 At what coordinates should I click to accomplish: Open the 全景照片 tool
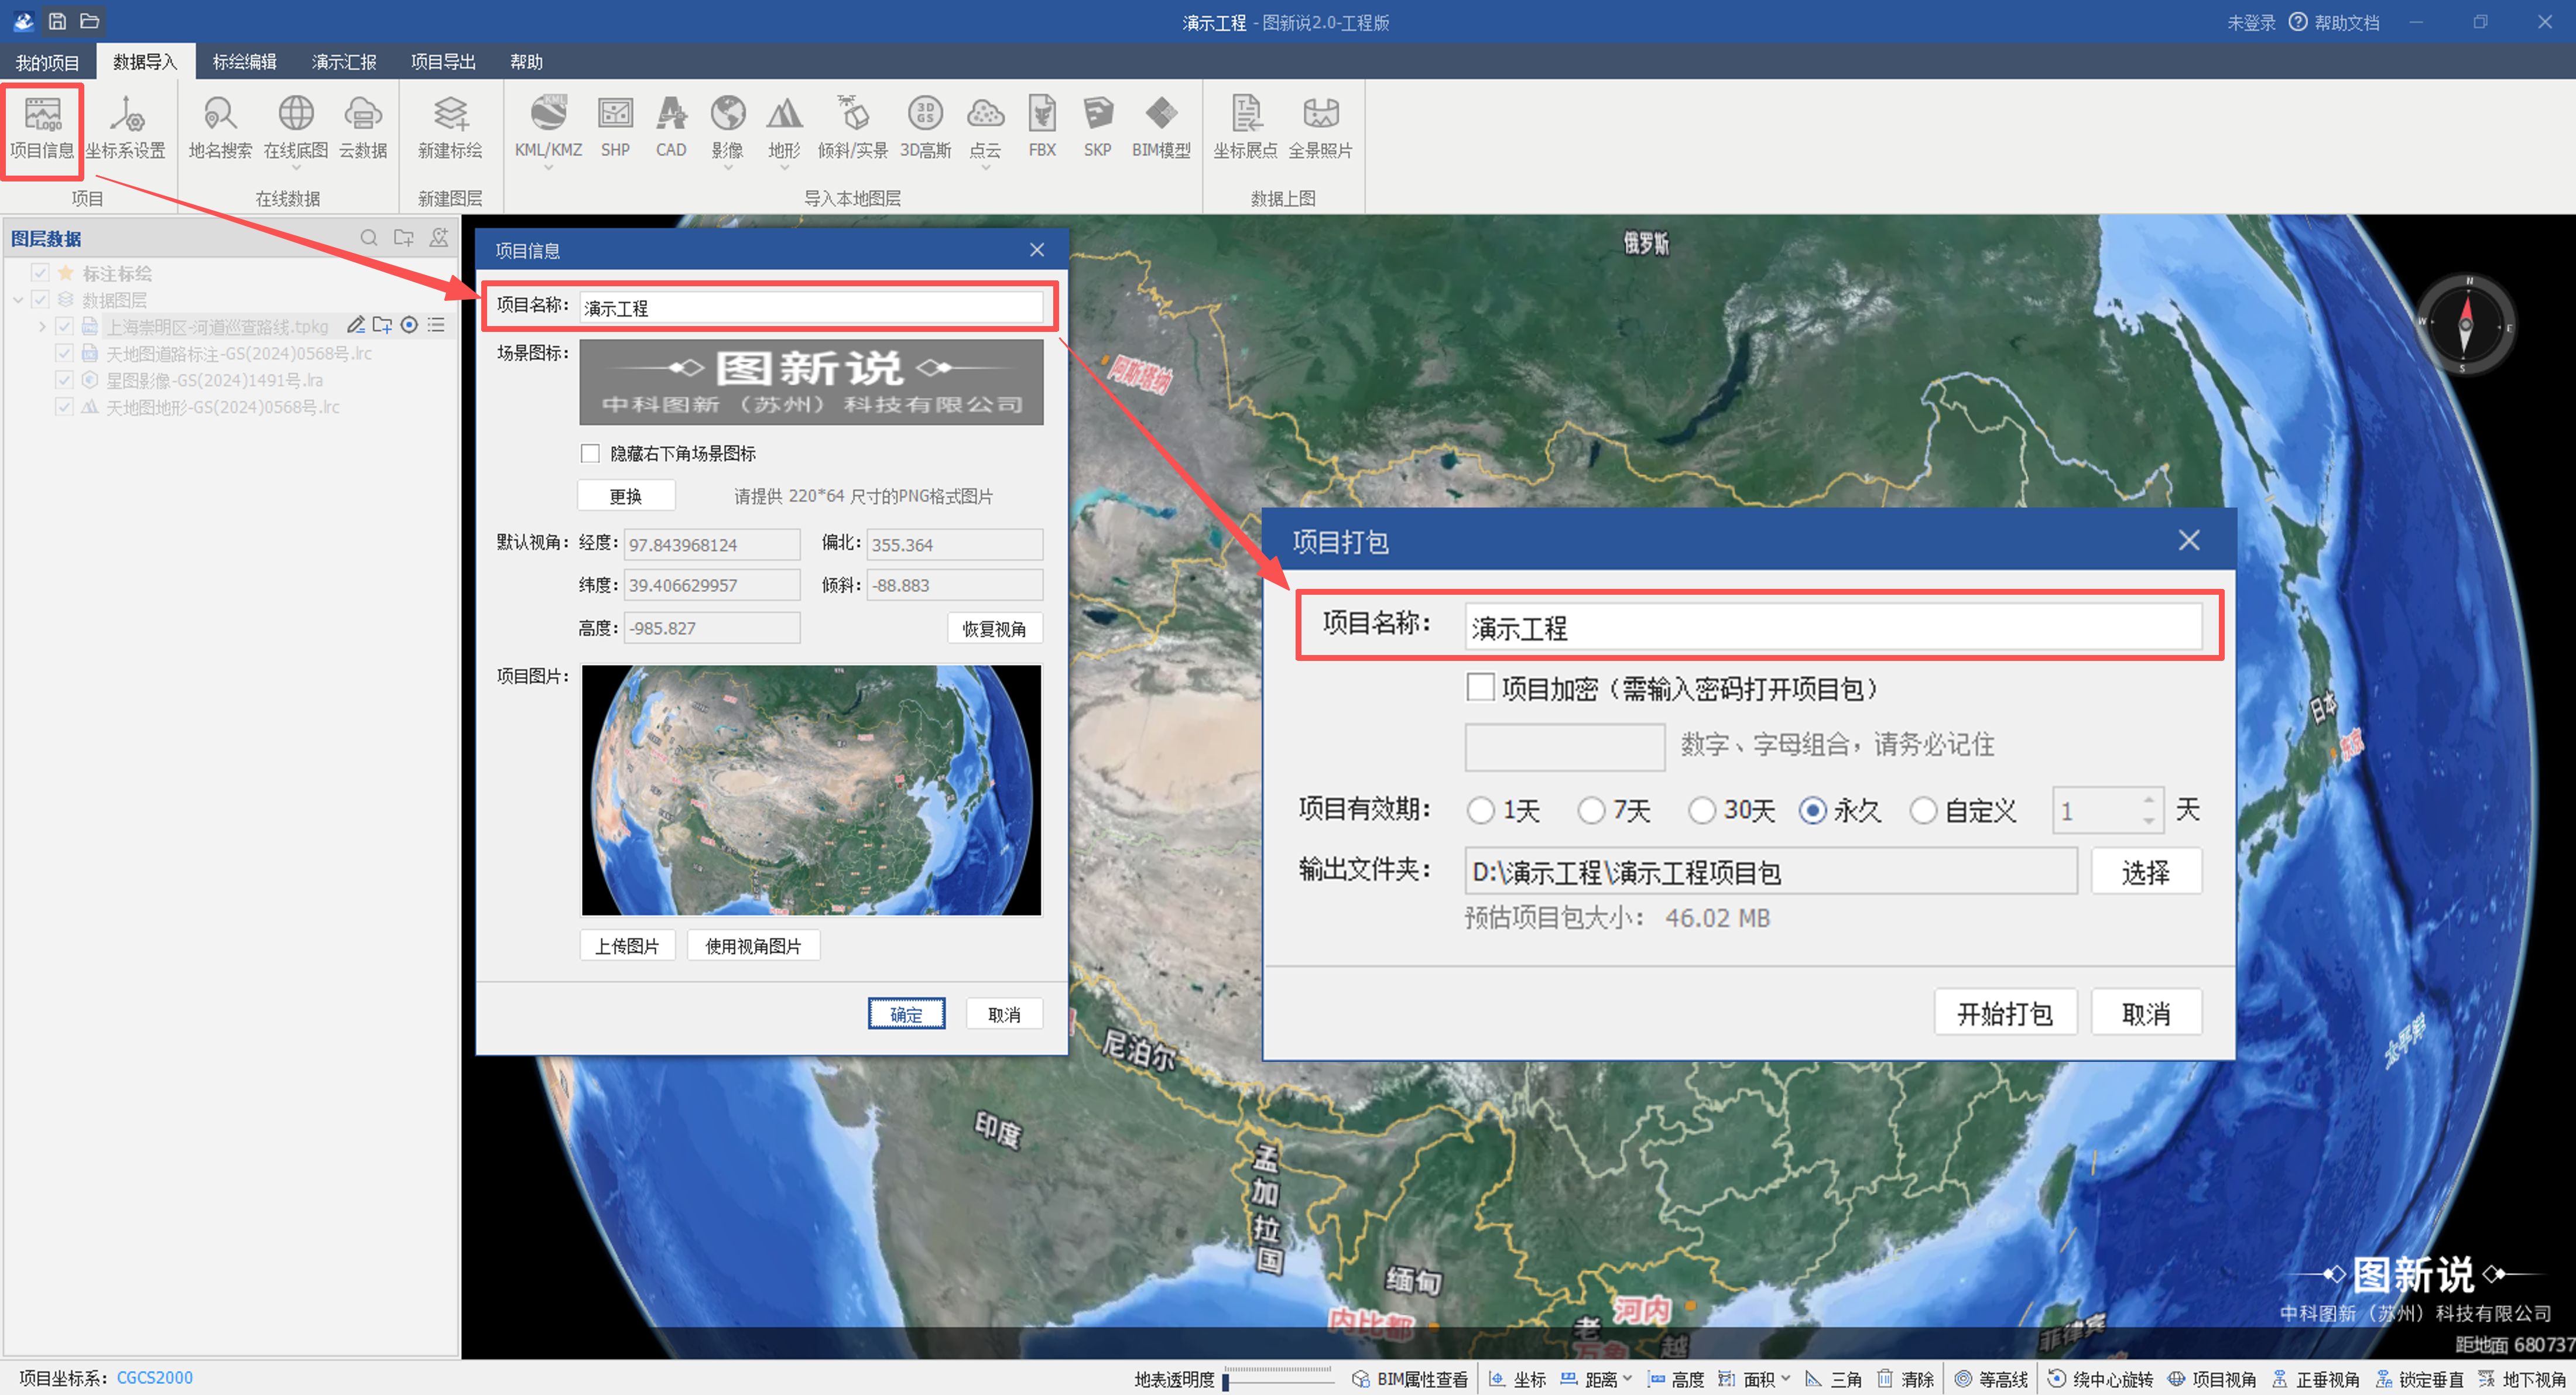tap(1320, 128)
